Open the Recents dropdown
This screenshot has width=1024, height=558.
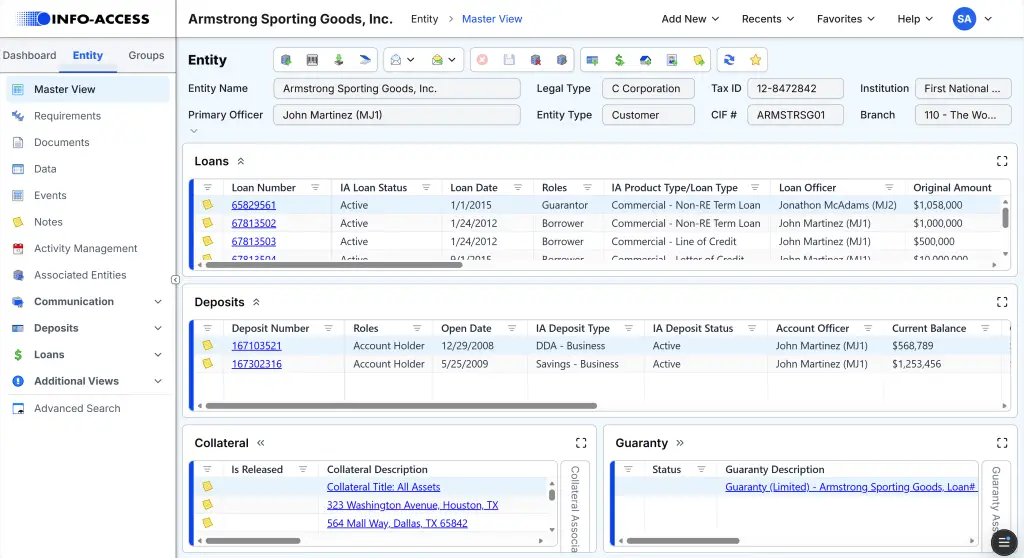tap(768, 19)
